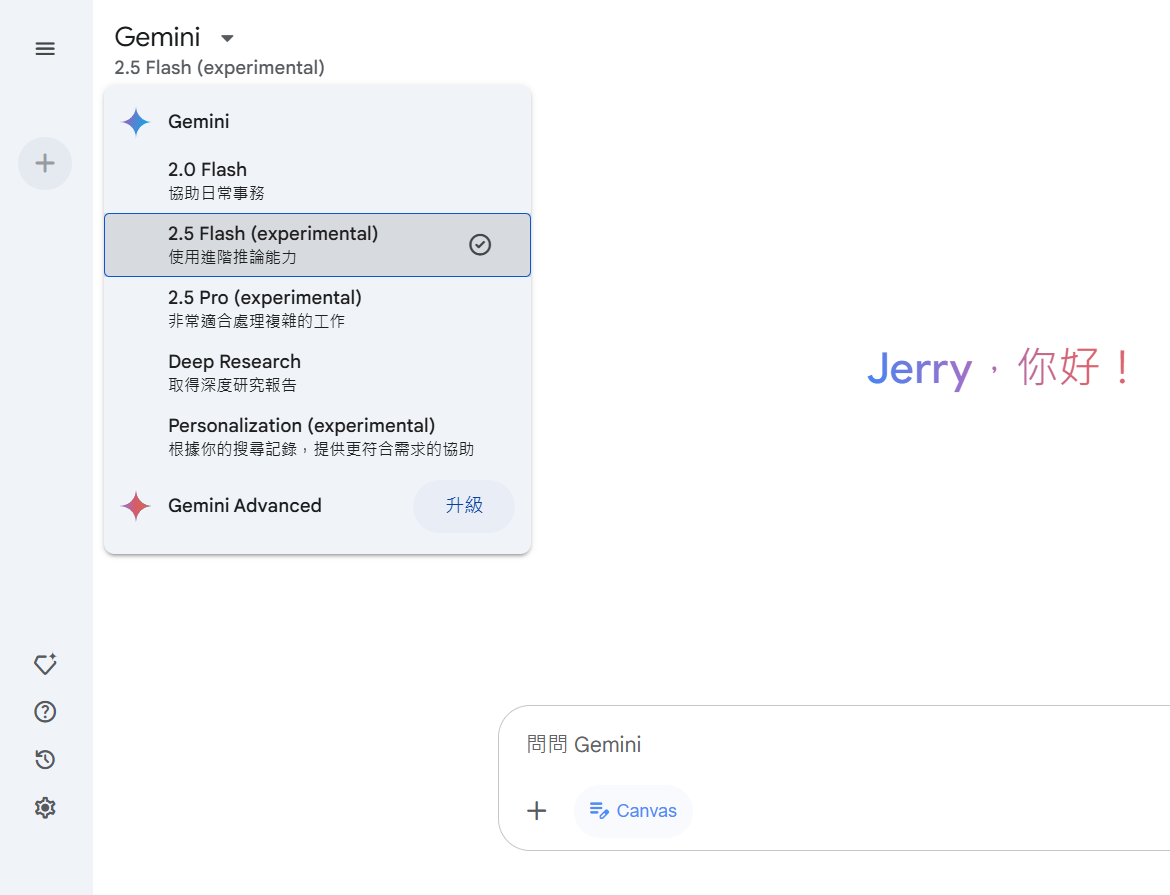
Task: Select the 2.0 Flash model
Action: point(317,181)
